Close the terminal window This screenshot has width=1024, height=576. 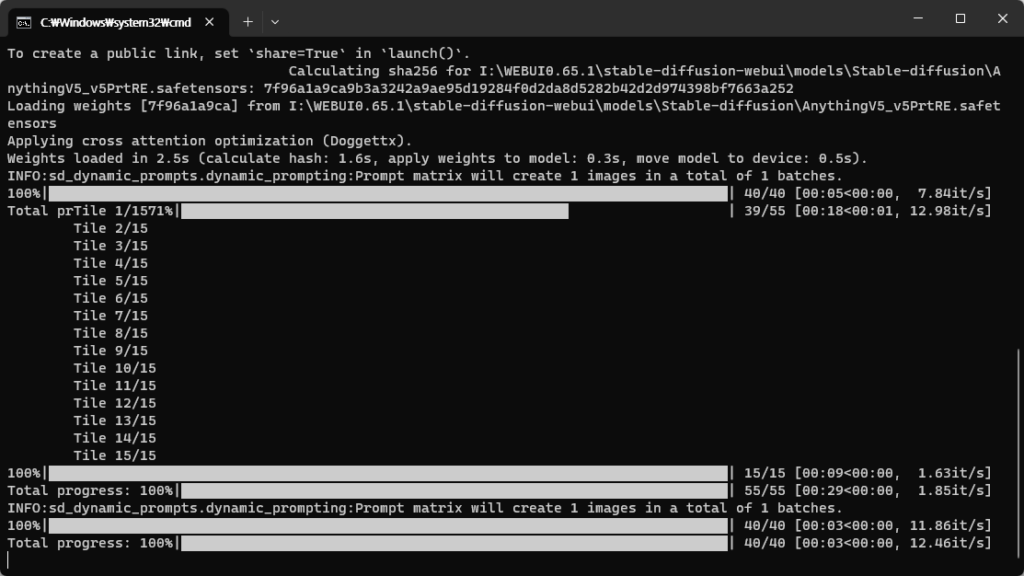(1002, 18)
